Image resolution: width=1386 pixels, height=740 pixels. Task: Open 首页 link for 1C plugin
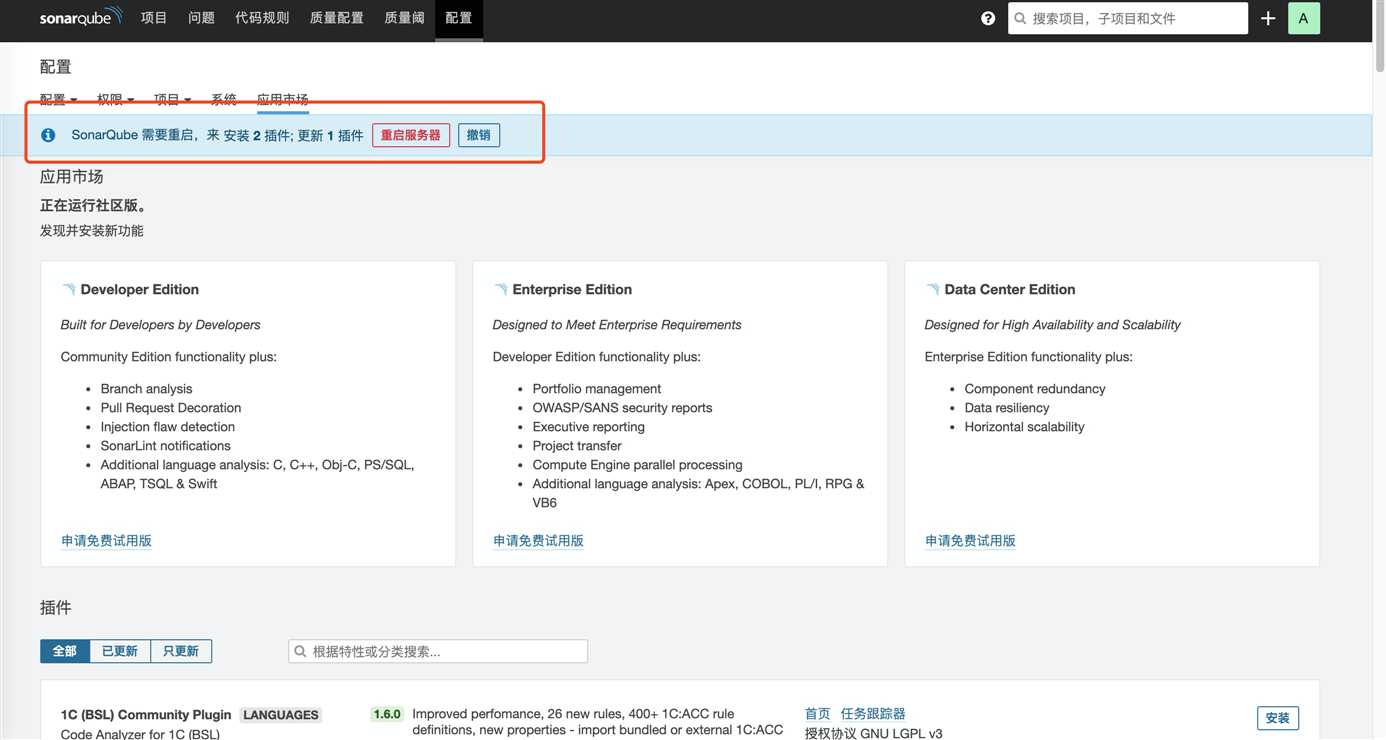click(x=818, y=714)
